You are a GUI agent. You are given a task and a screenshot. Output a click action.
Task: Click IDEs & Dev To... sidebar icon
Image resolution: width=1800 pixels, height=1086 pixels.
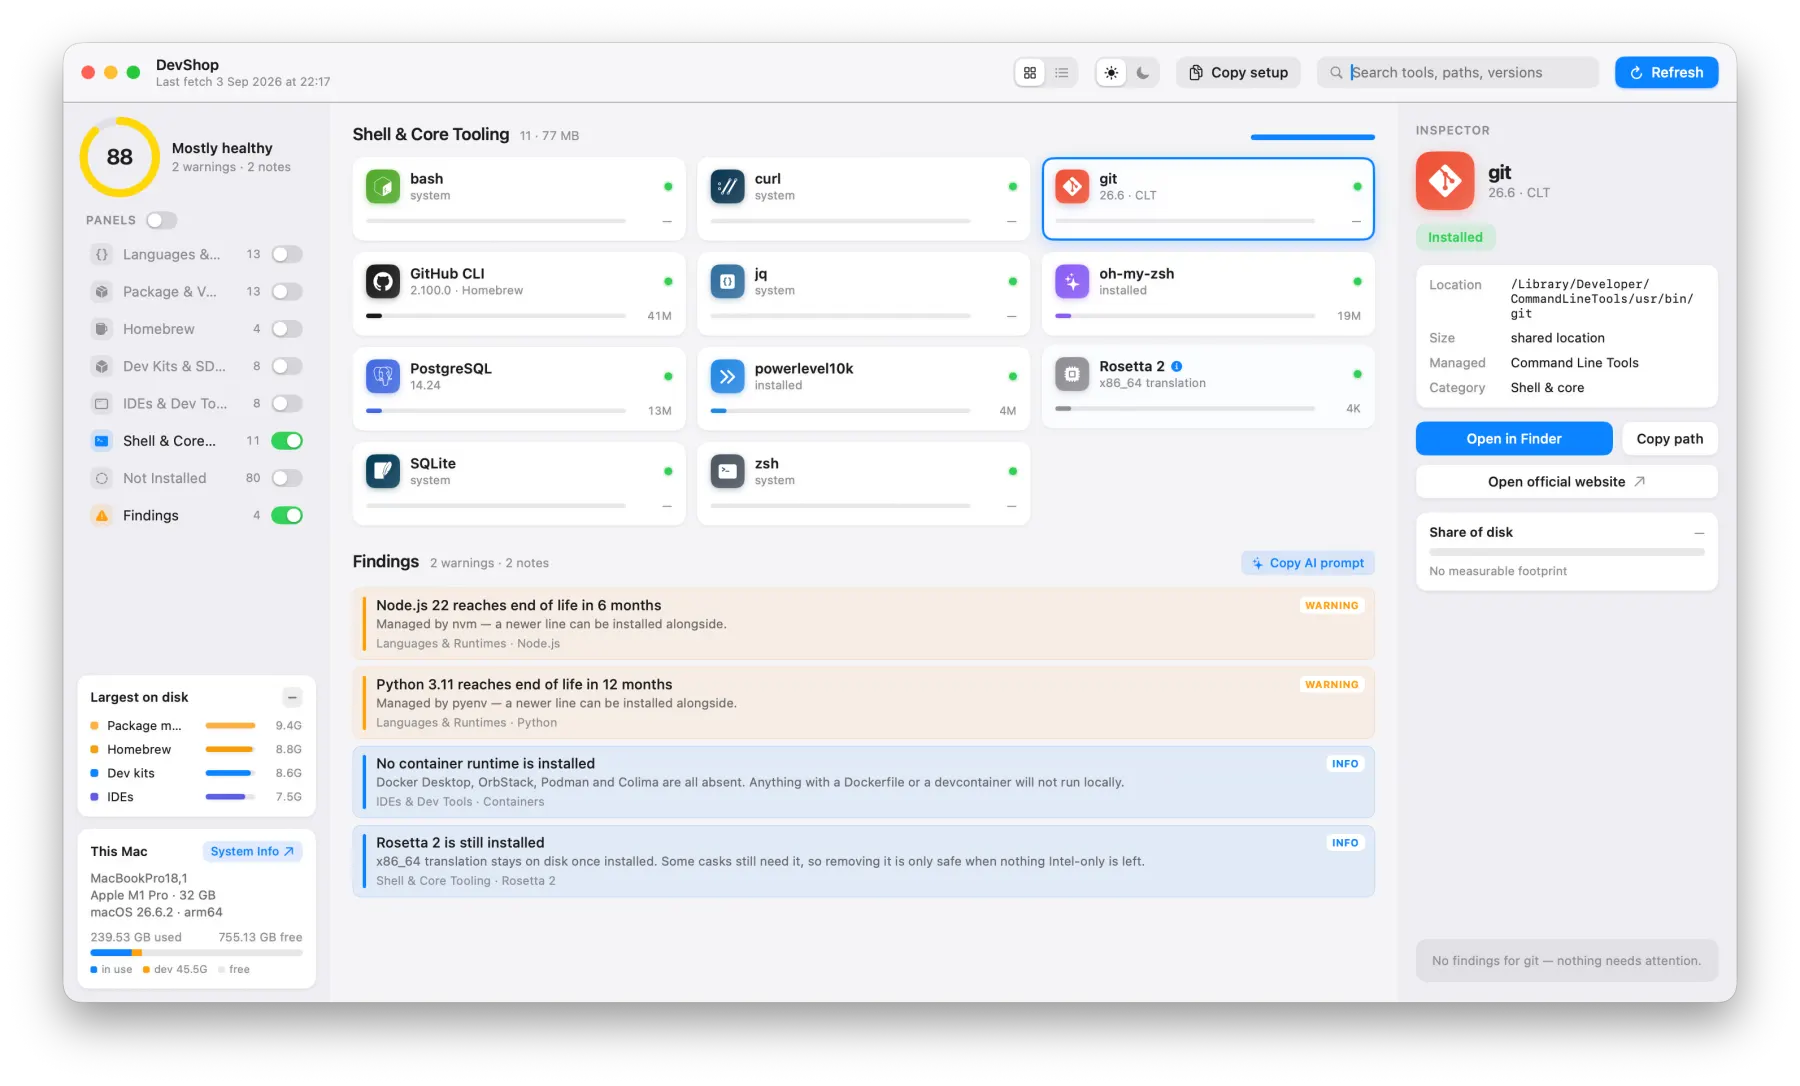(x=102, y=403)
